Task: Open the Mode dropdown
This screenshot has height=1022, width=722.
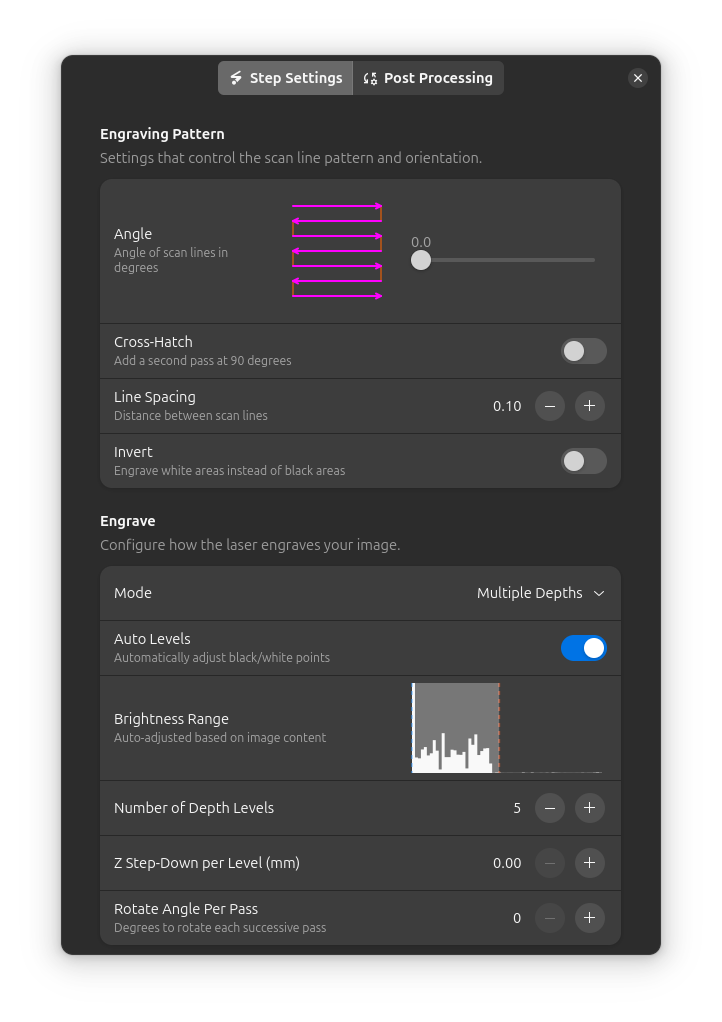Action: (540, 593)
